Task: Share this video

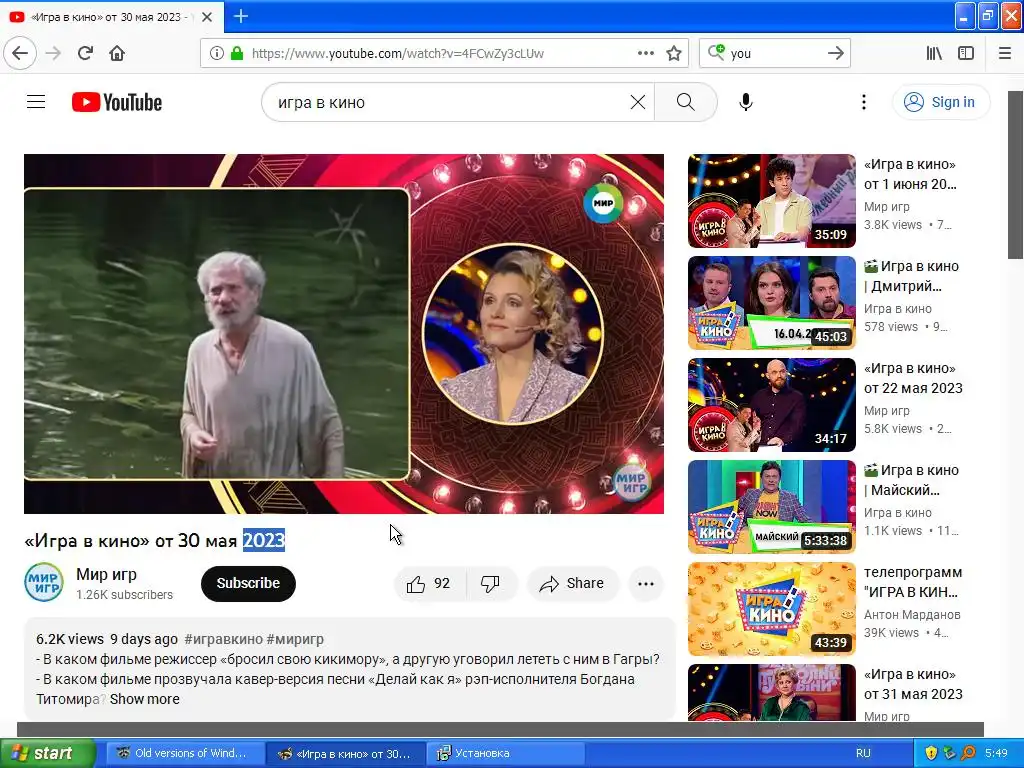Action: (572, 583)
